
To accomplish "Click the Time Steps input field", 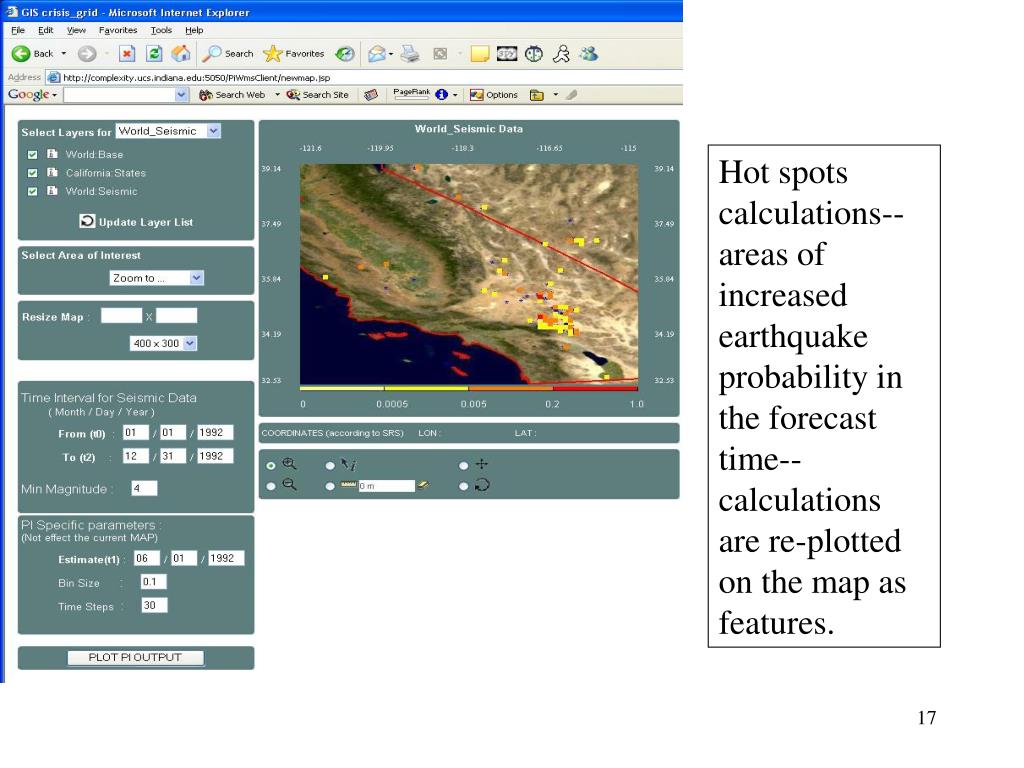I will [x=154, y=605].
